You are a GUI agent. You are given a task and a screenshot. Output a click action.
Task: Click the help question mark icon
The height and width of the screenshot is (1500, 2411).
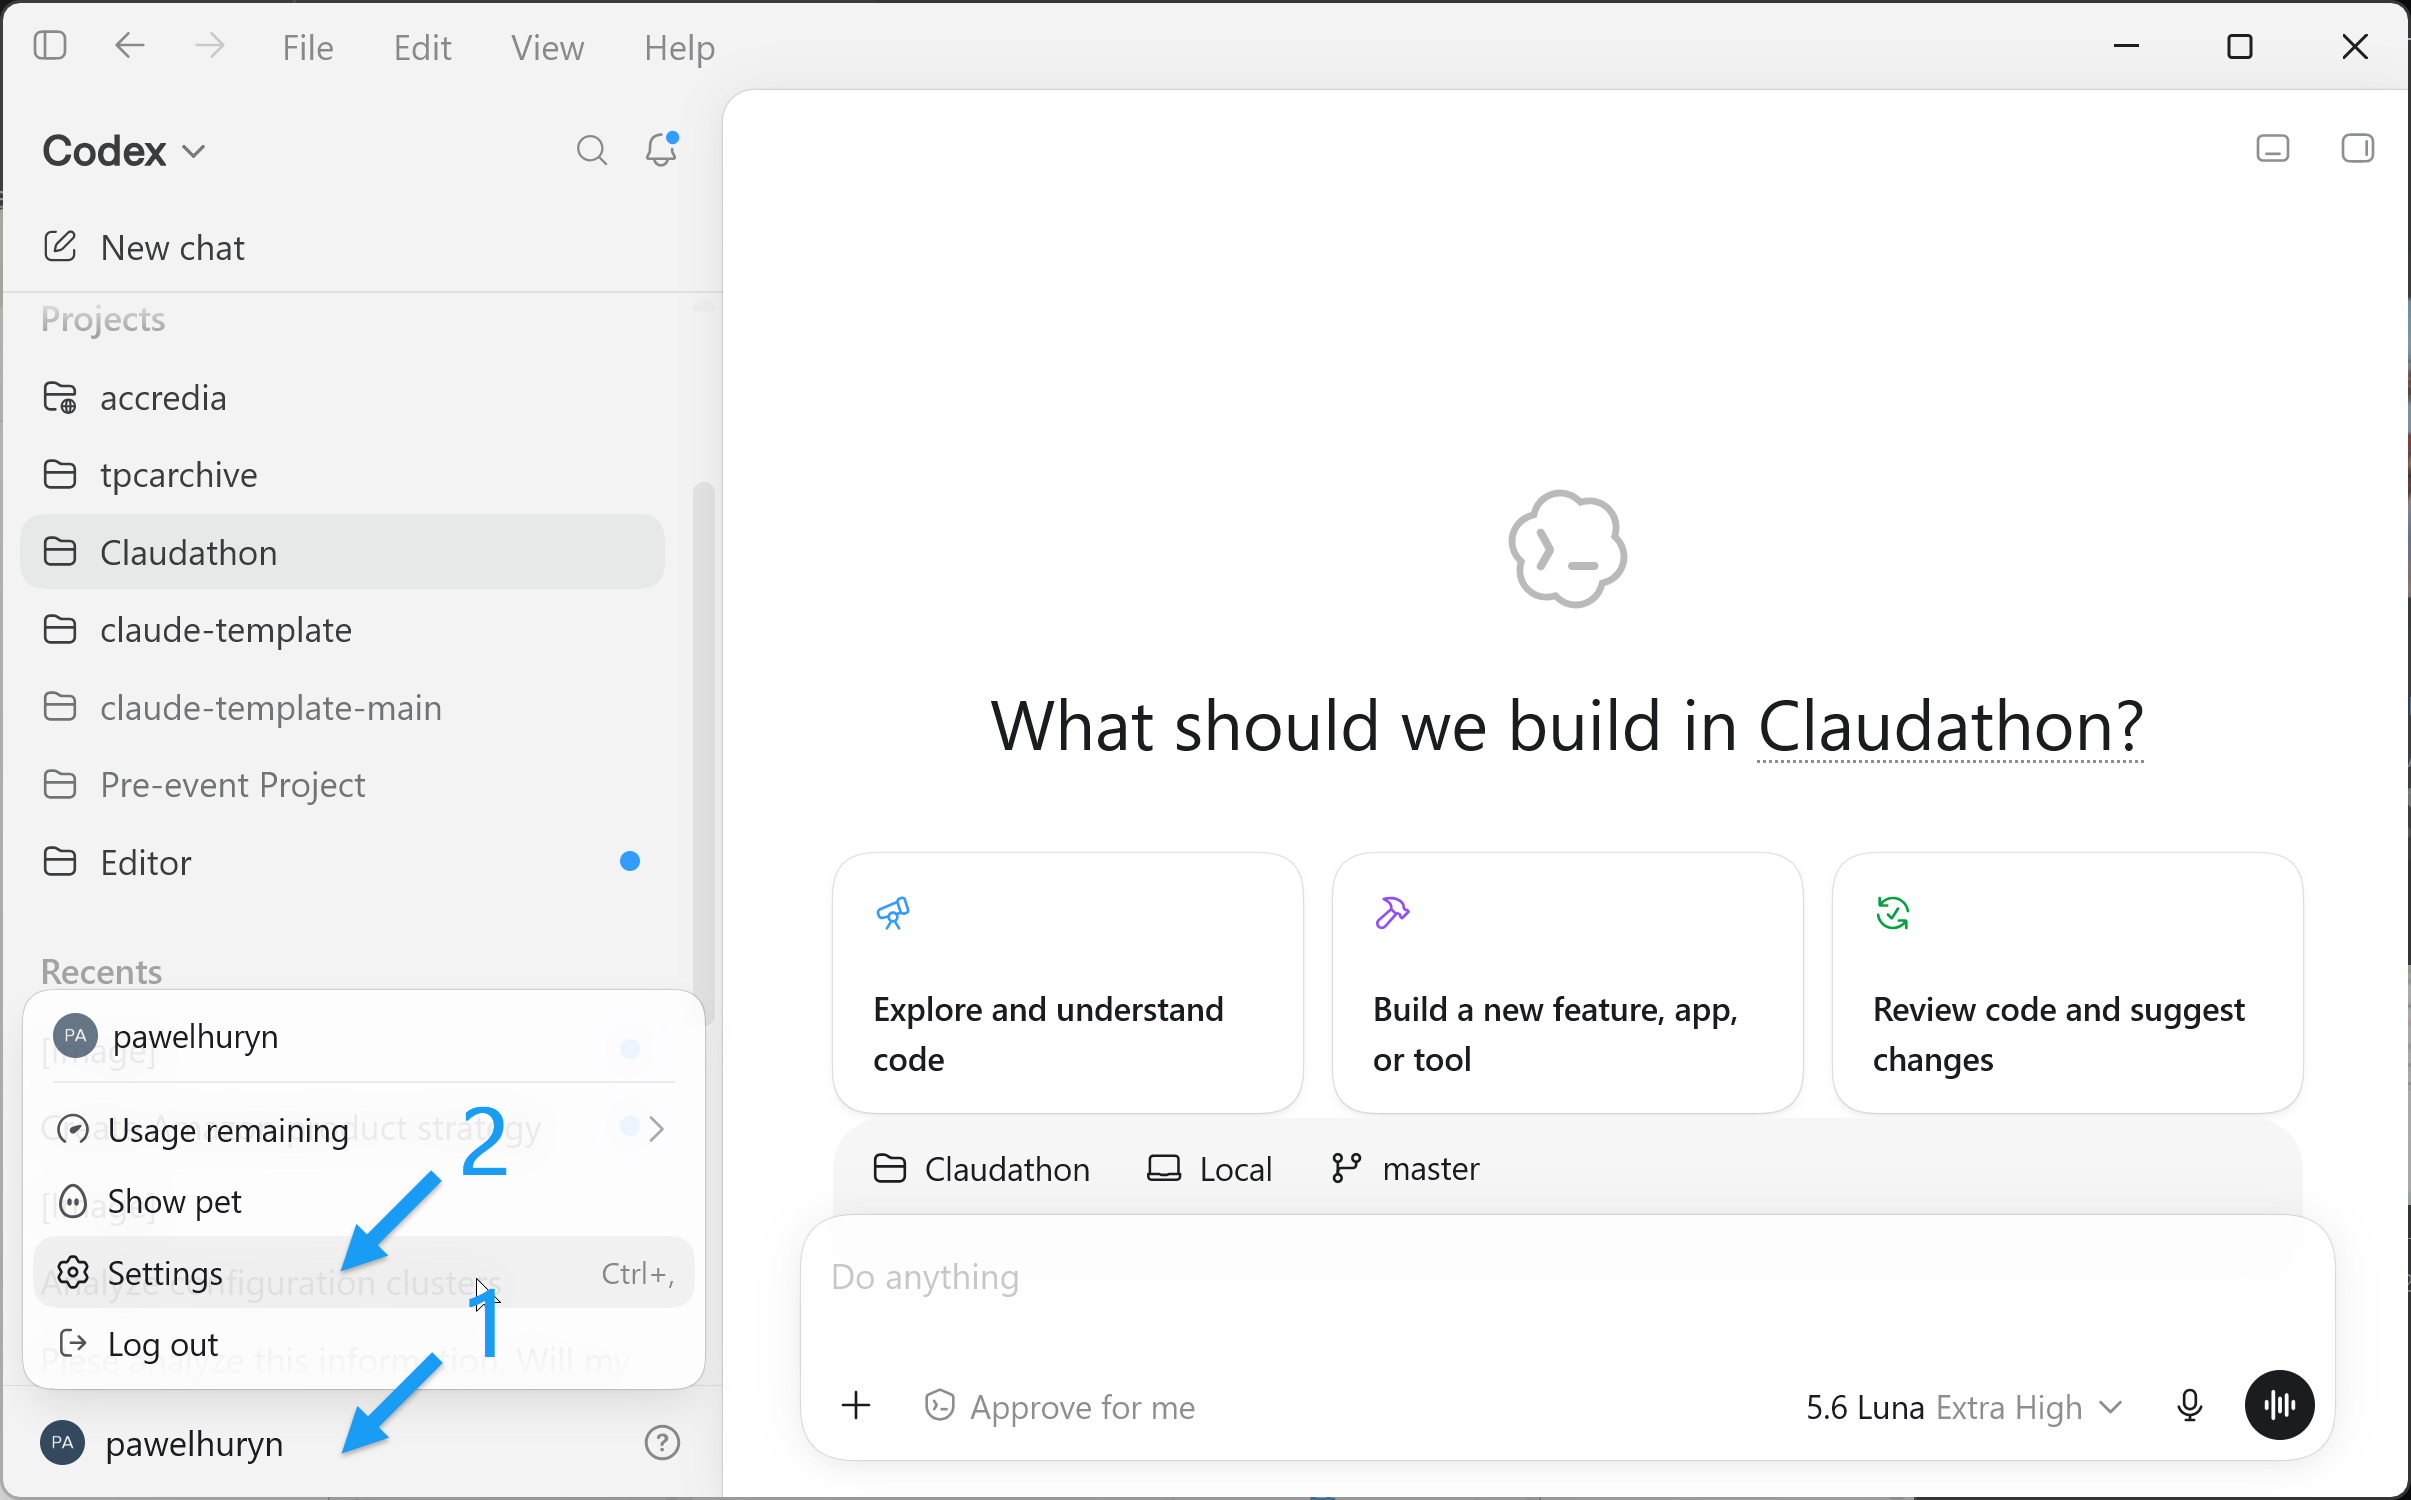662,1443
